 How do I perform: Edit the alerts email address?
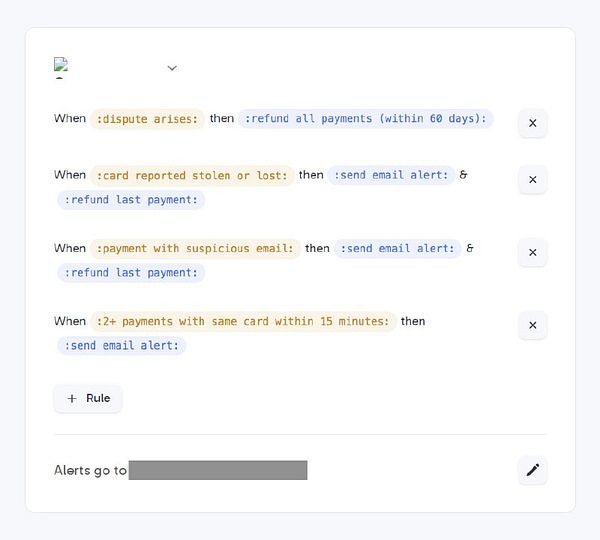click(x=532, y=470)
